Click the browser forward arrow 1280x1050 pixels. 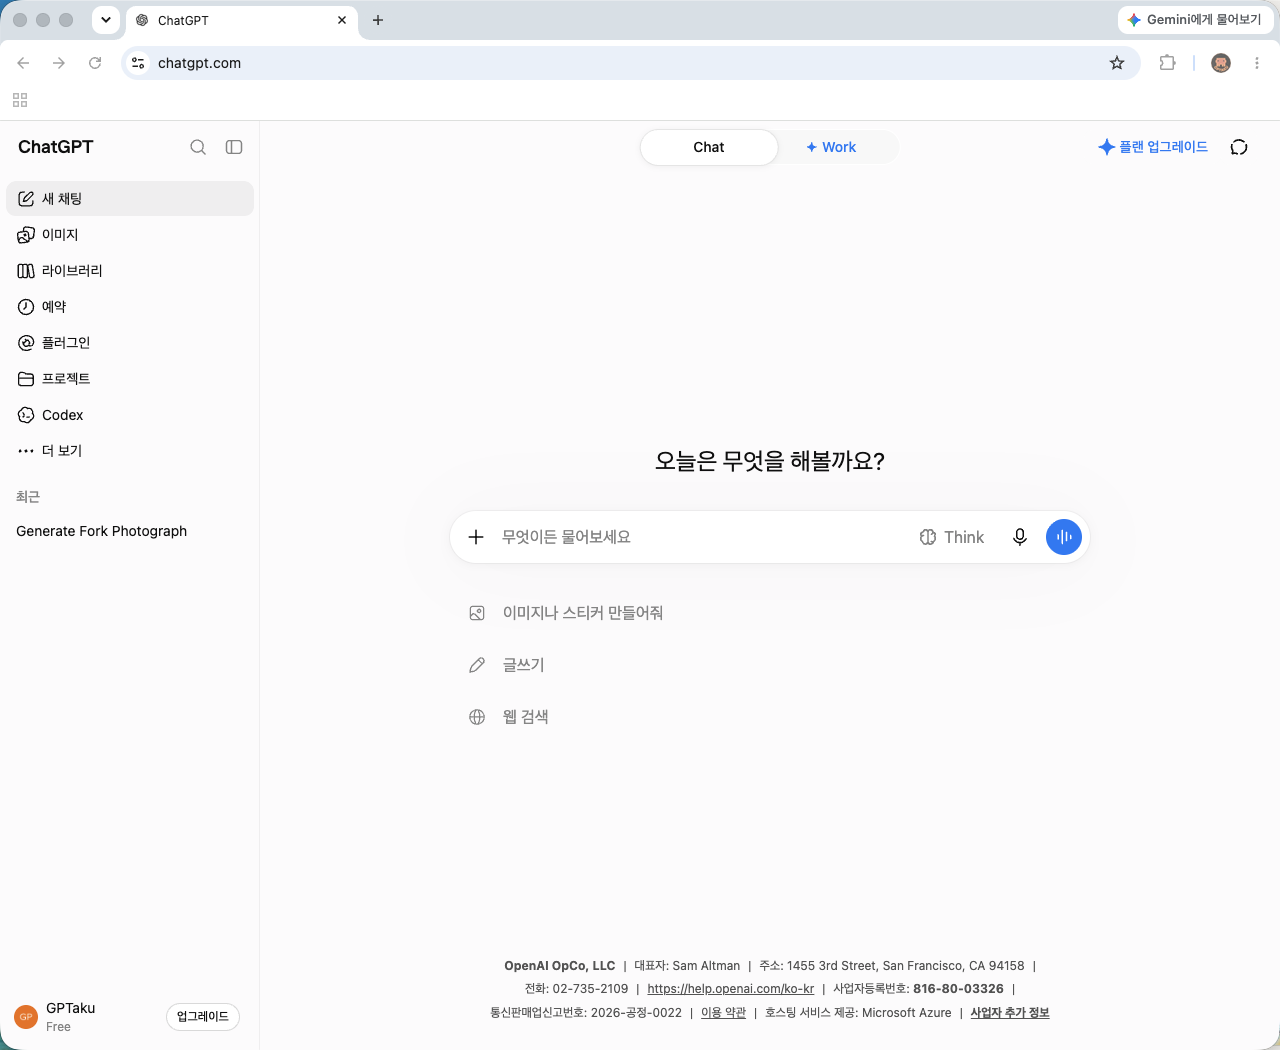(59, 63)
